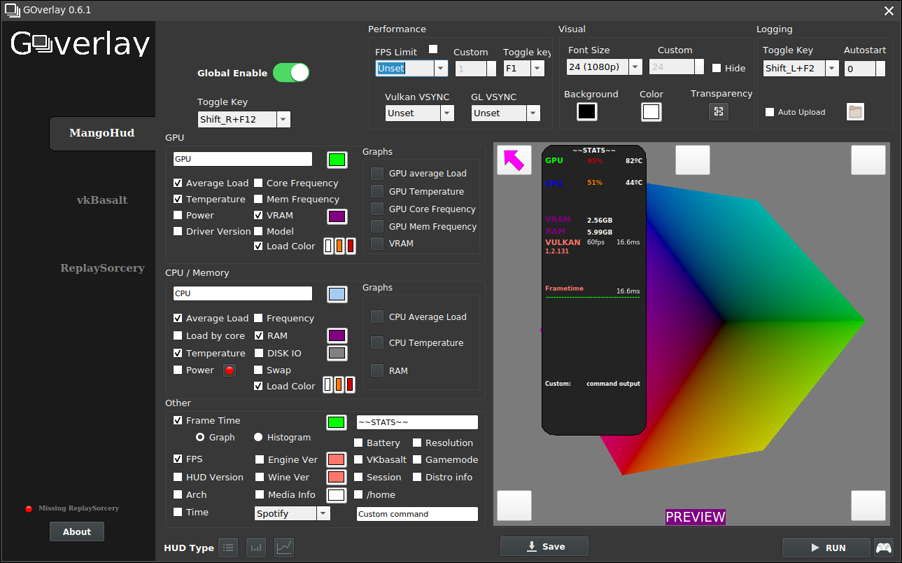Change the Engine Ver salmon color swatch
Viewport: 902px width, 563px height.
tap(337, 459)
